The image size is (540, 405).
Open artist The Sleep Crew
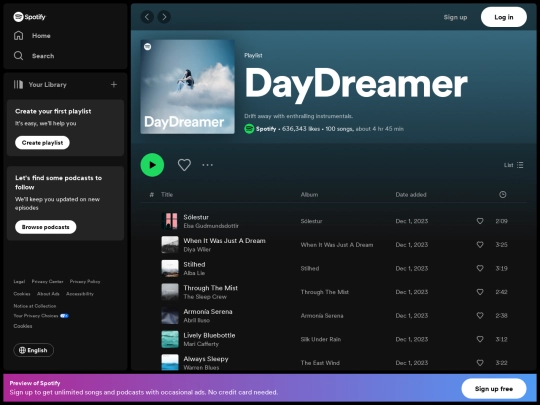click(x=205, y=297)
